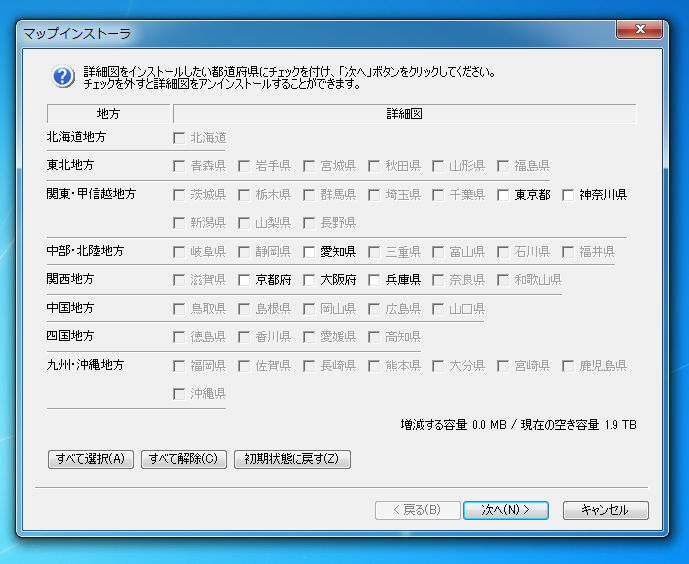Tick the 大阪府 checkbox
This screenshot has height=564, width=689.
pos(309,280)
